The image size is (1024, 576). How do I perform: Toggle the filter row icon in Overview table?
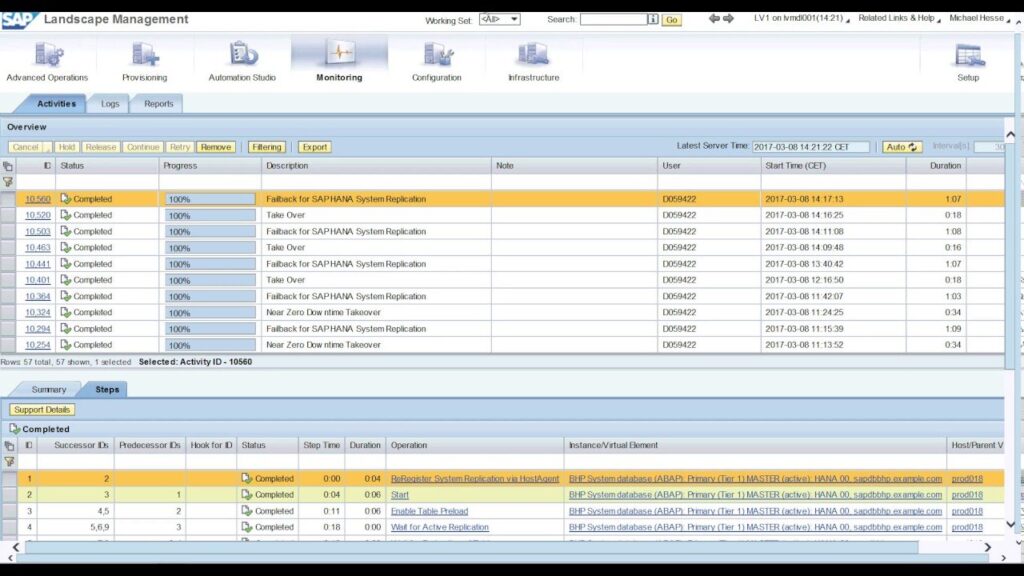click(8, 181)
